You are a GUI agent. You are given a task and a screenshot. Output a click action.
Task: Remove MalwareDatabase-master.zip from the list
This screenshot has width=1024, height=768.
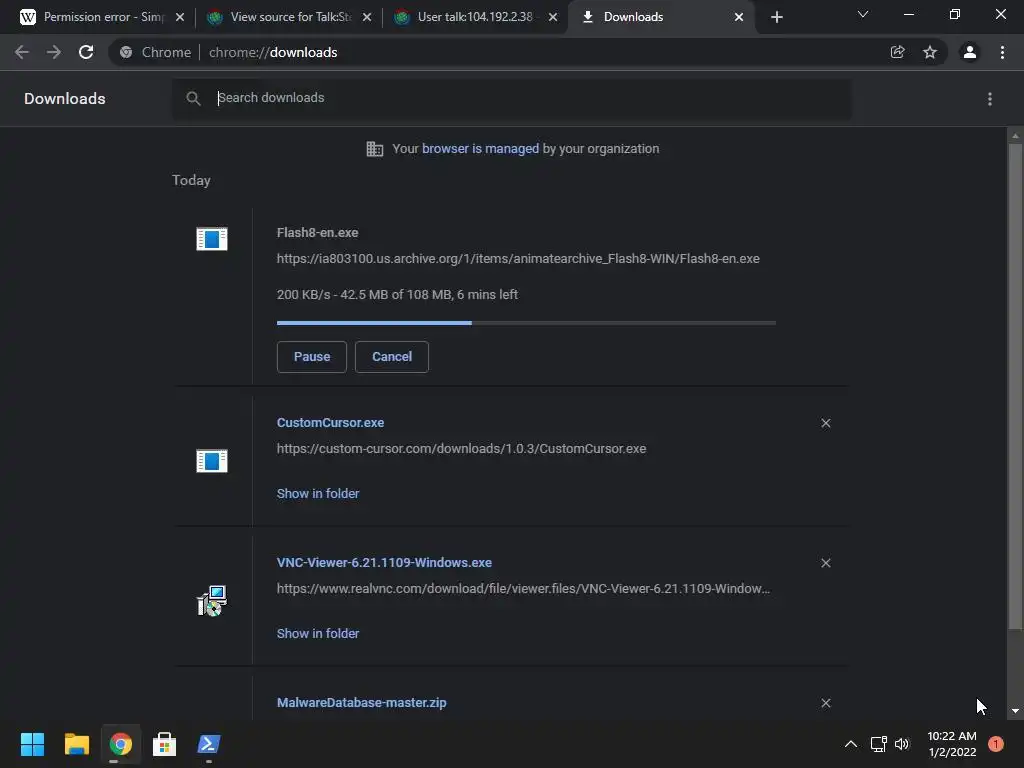[826, 703]
